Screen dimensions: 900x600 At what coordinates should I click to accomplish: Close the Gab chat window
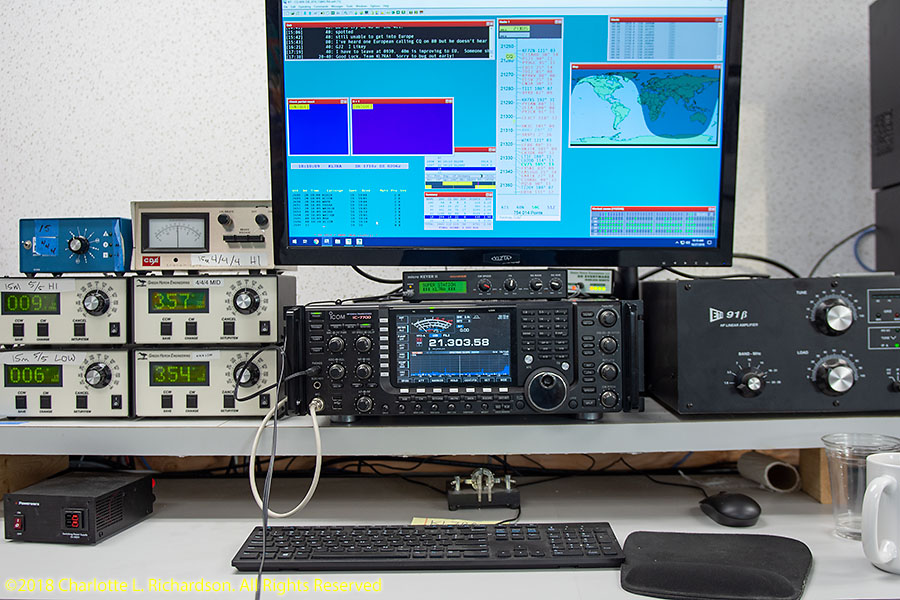click(490, 22)
